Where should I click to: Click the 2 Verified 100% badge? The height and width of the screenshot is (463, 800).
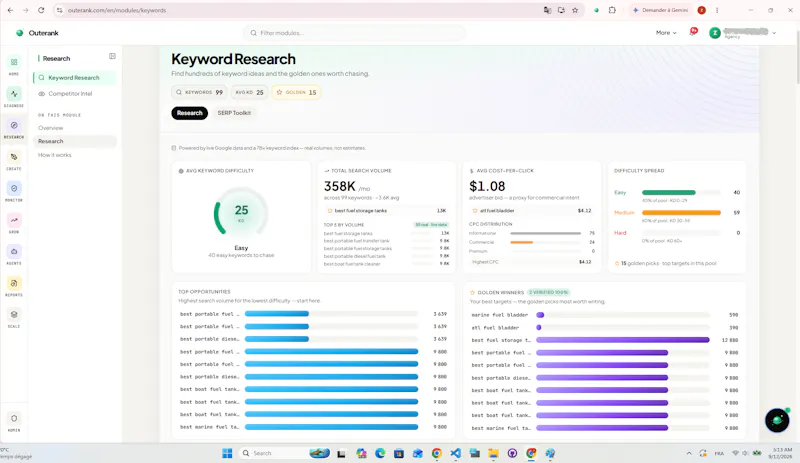[x=548, y=293]
